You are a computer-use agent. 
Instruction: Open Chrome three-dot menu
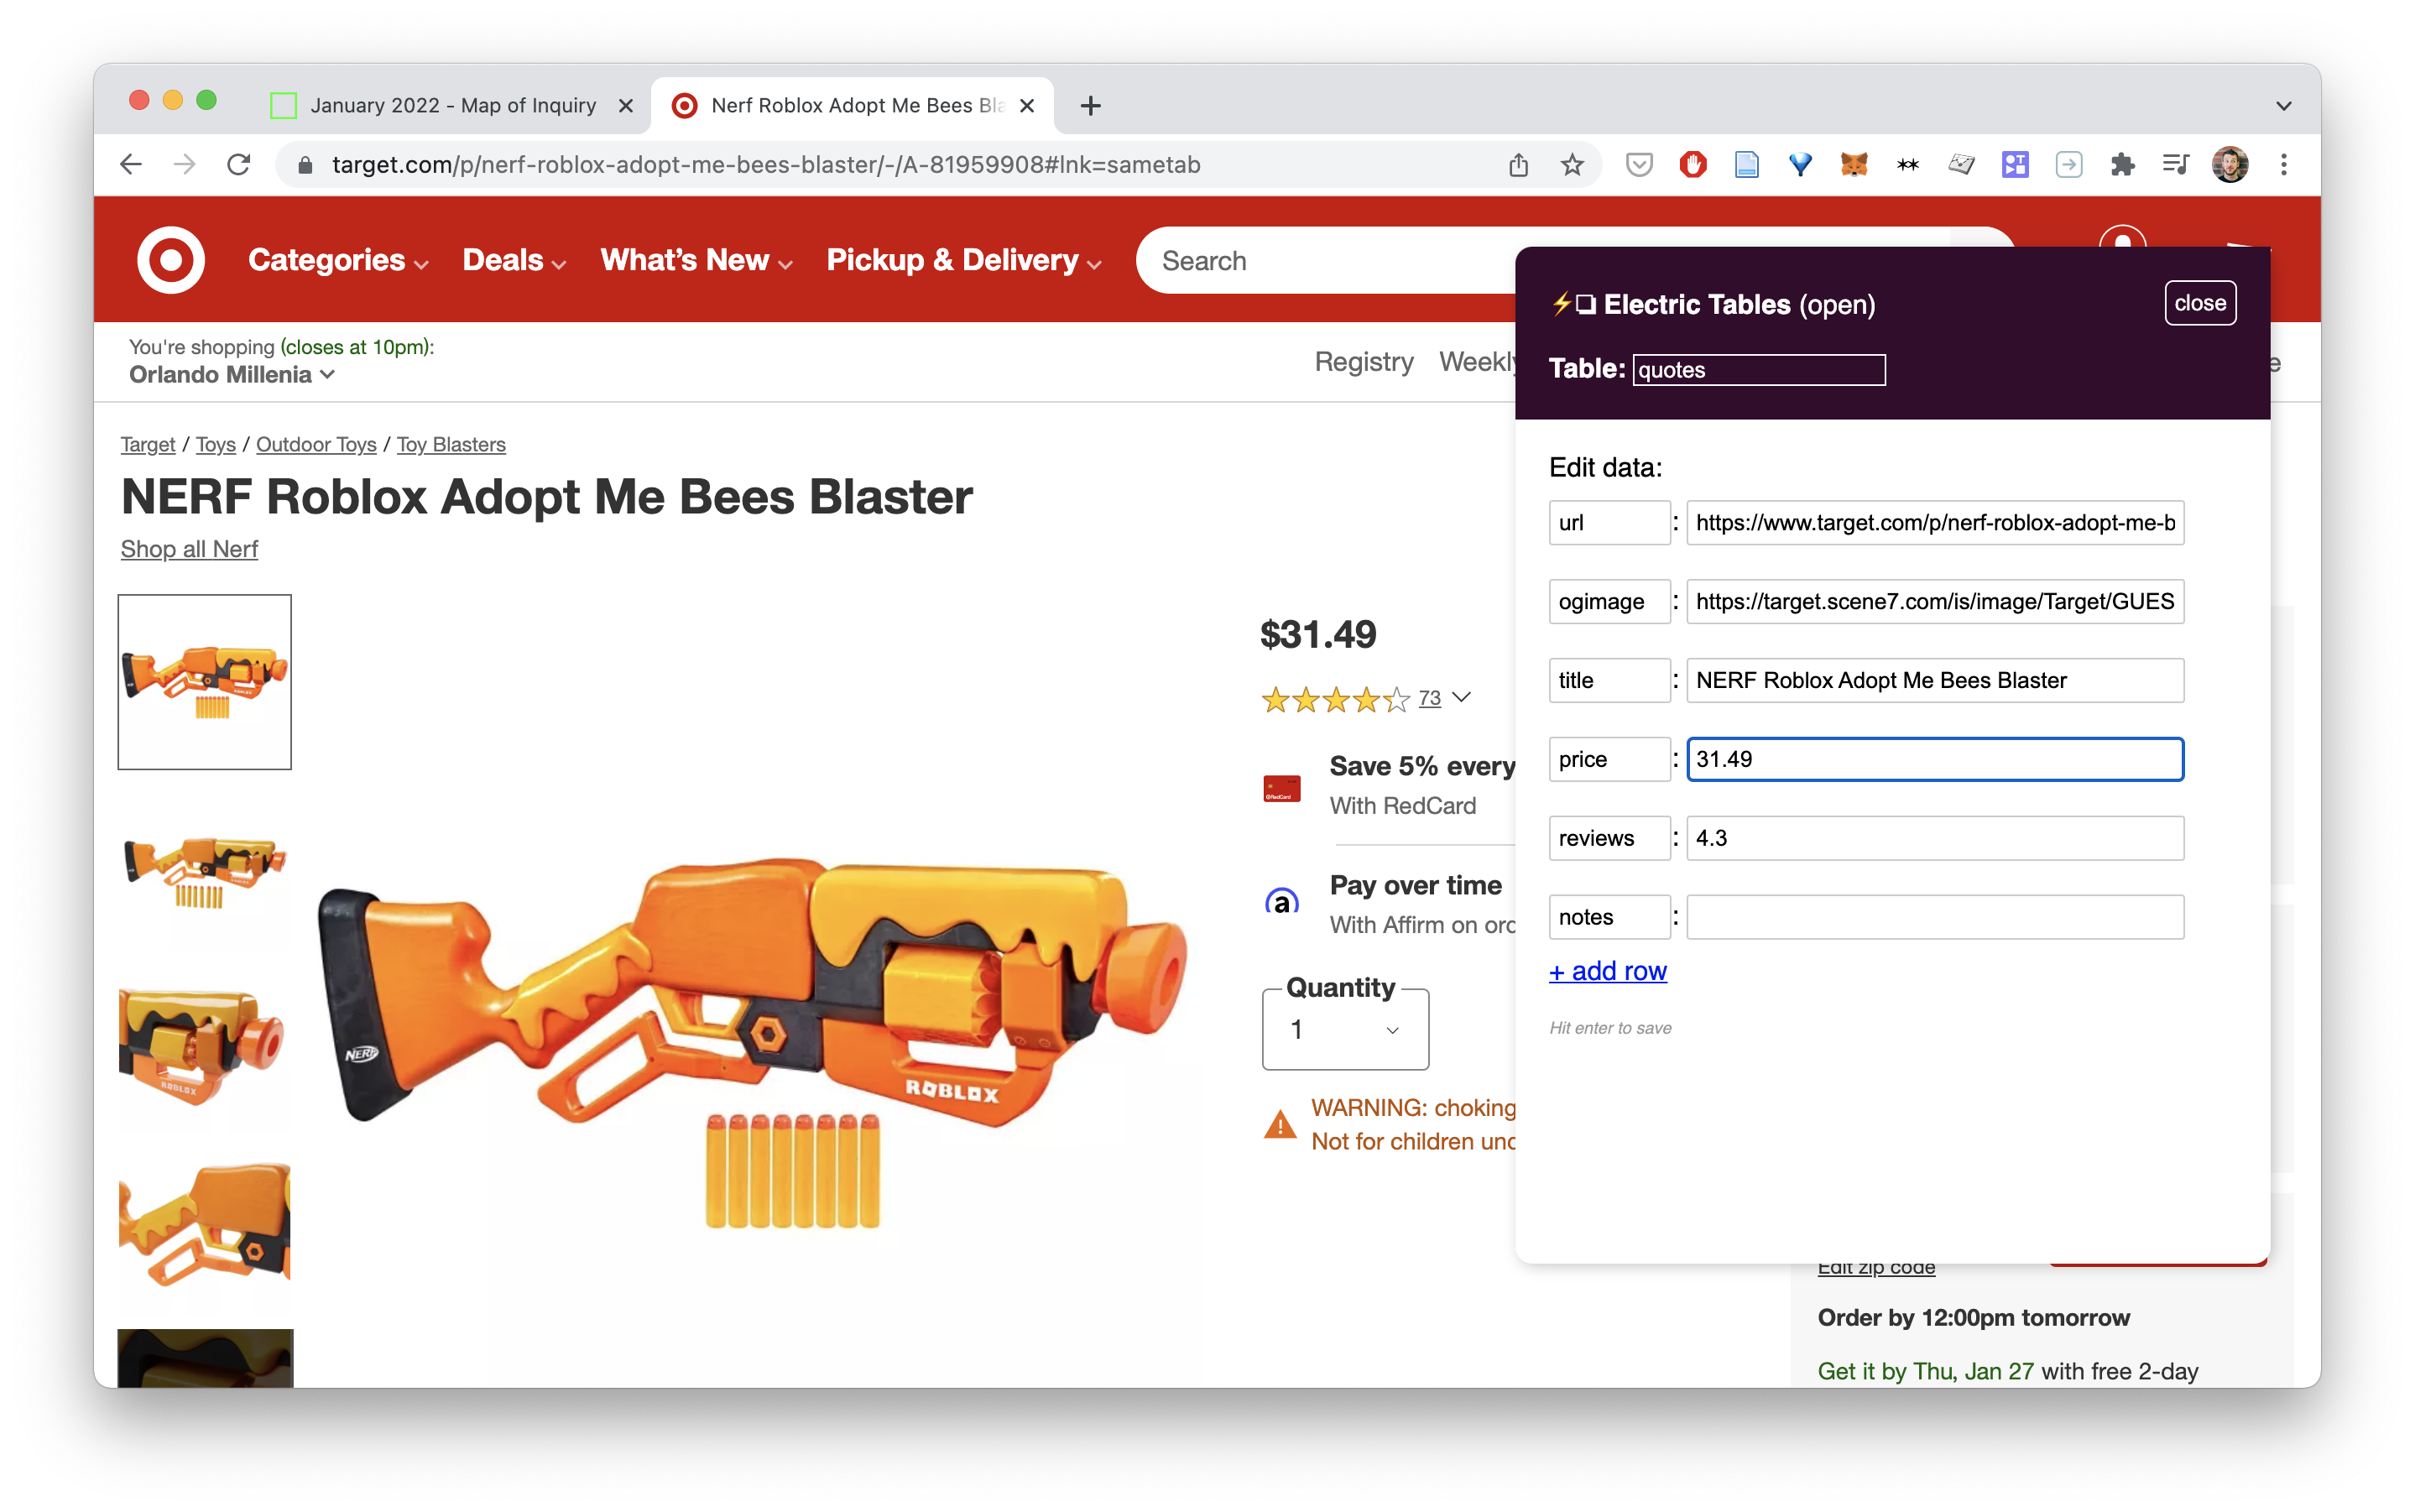(2283, 164)
